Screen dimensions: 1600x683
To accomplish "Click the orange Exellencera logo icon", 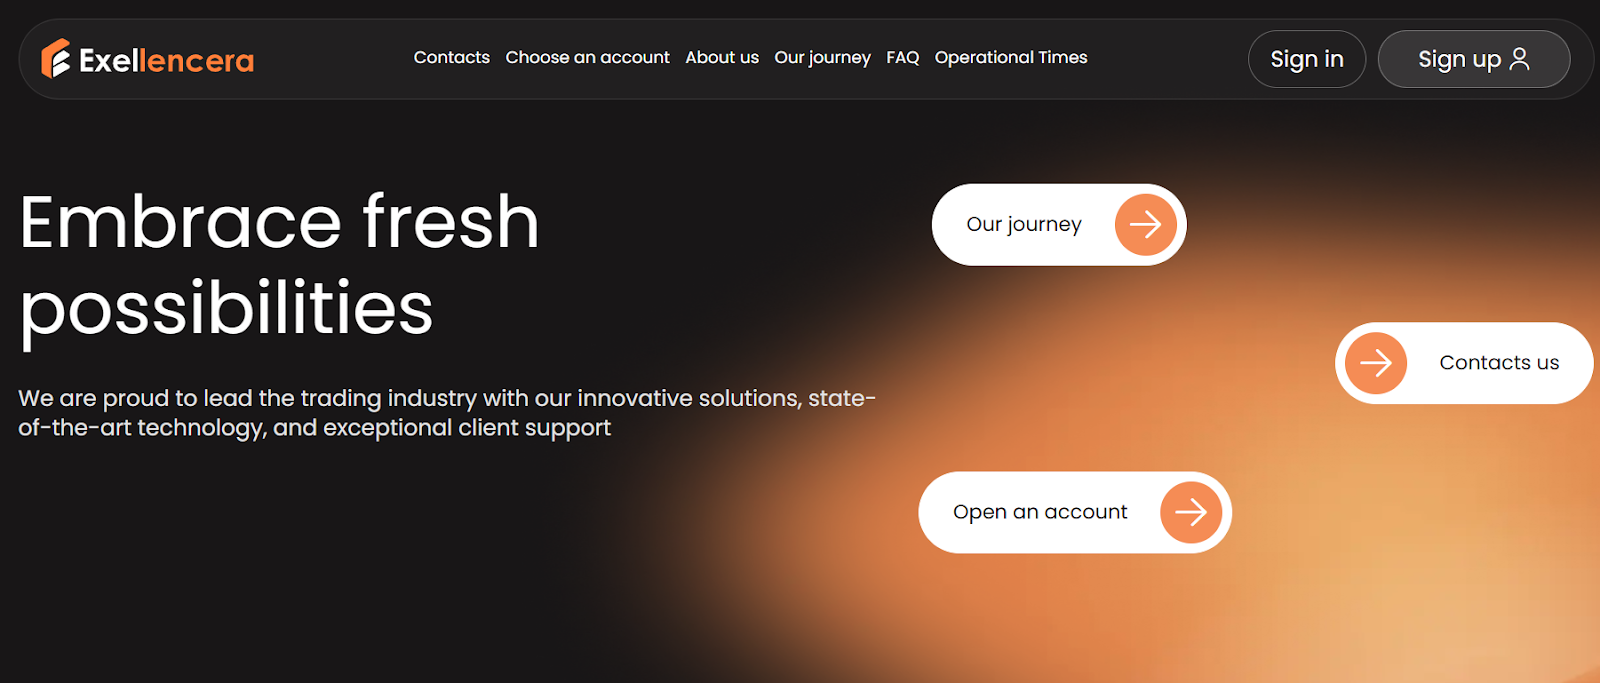I will 55,59.
